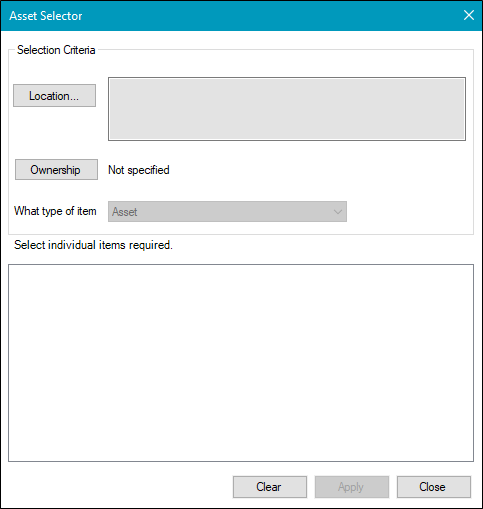
Task: Click the 'Select individual items required.' text
Action: pos(93,245)
